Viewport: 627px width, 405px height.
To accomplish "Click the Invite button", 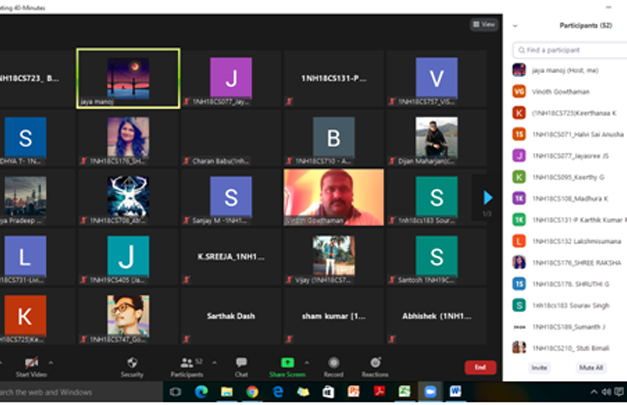I will [539, 368].
